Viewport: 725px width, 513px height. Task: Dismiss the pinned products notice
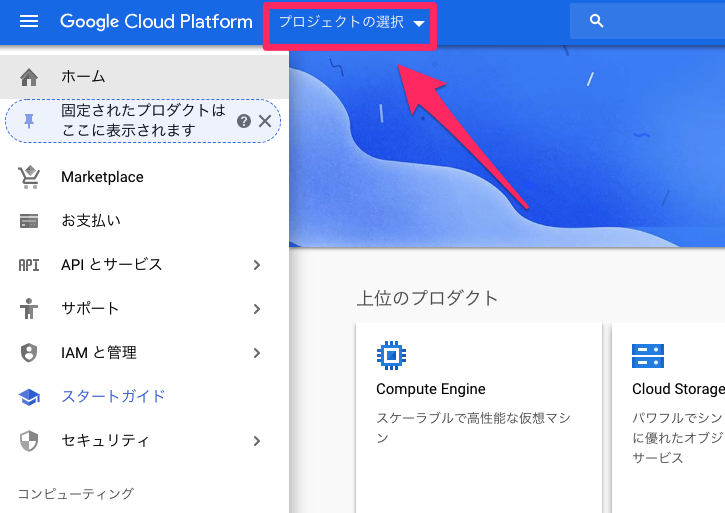pyautogui.click(x=265, y=121)
